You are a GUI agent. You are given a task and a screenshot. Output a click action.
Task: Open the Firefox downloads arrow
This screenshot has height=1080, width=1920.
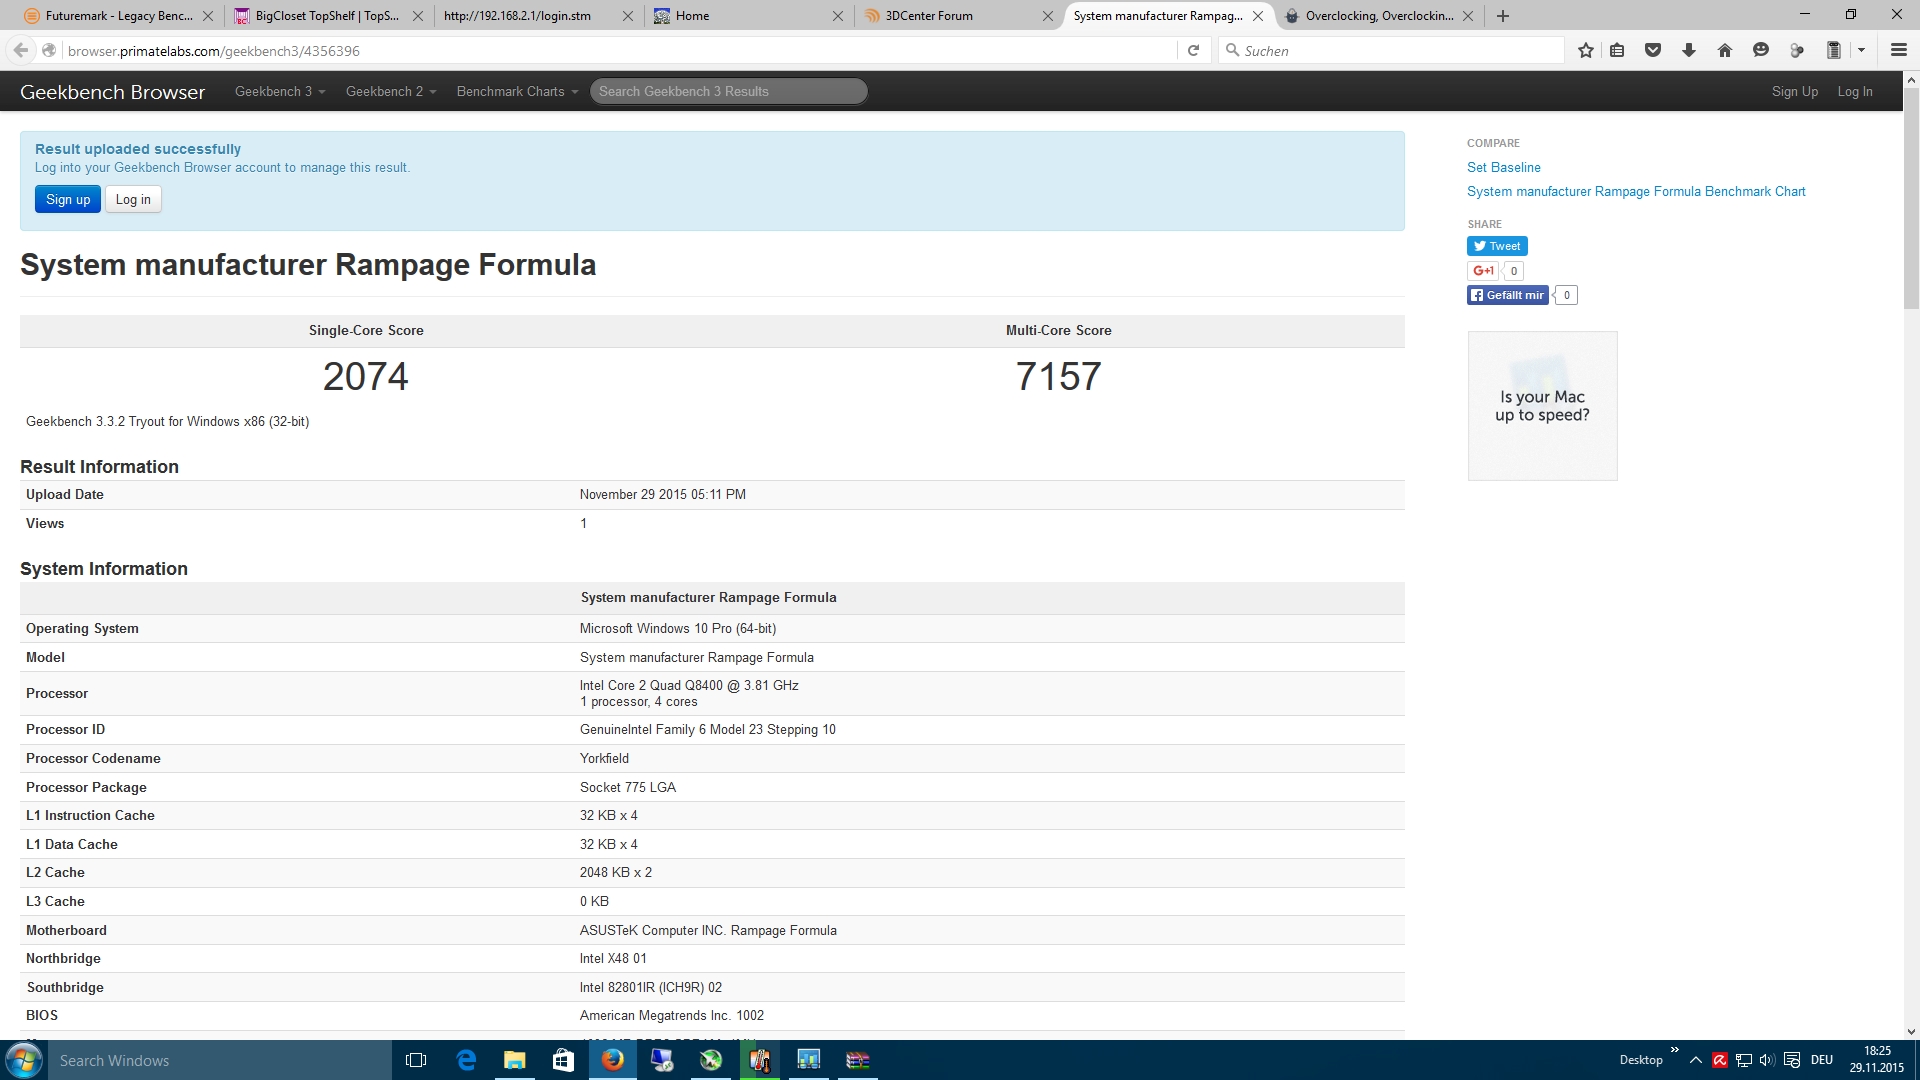coord(1689,50)
